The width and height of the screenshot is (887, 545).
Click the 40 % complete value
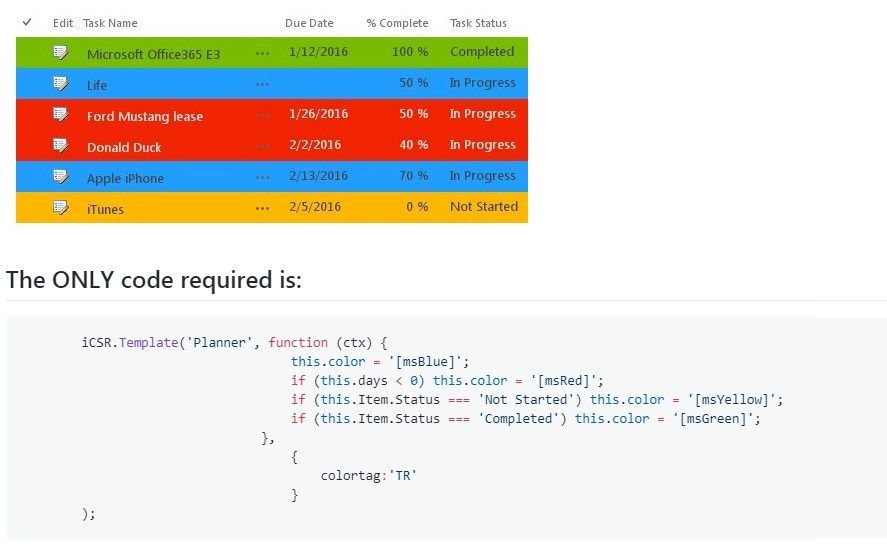click(414, 145)
